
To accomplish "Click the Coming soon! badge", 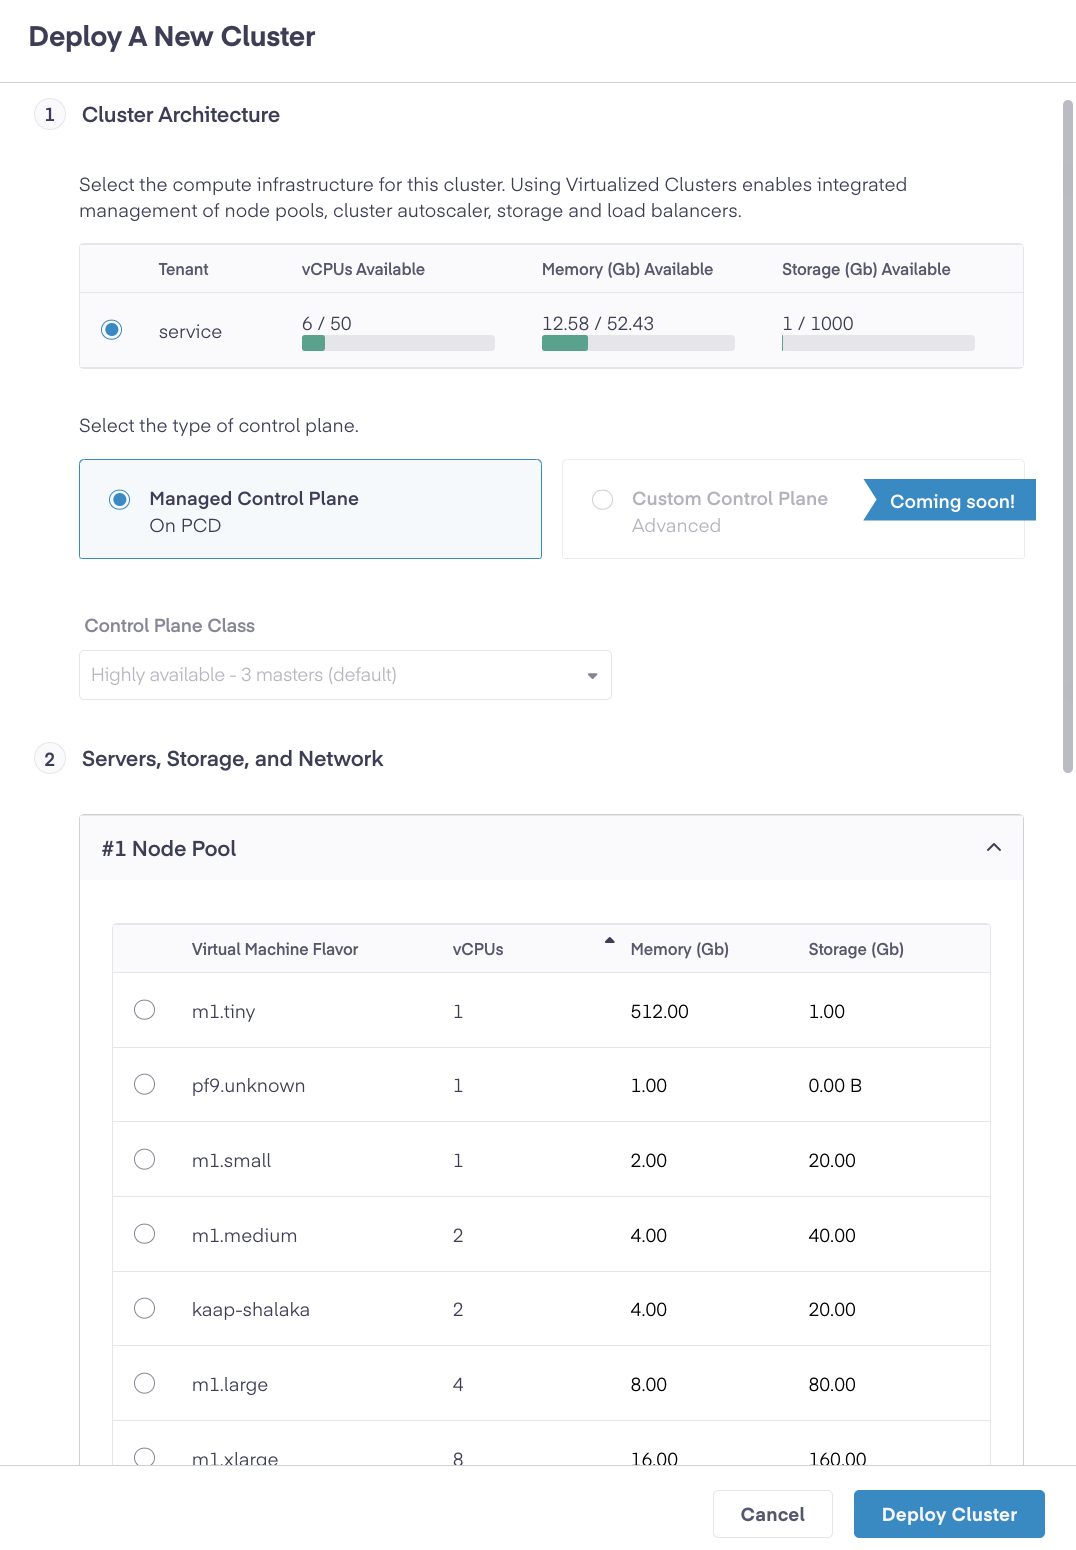I will [x=951, y=501].
